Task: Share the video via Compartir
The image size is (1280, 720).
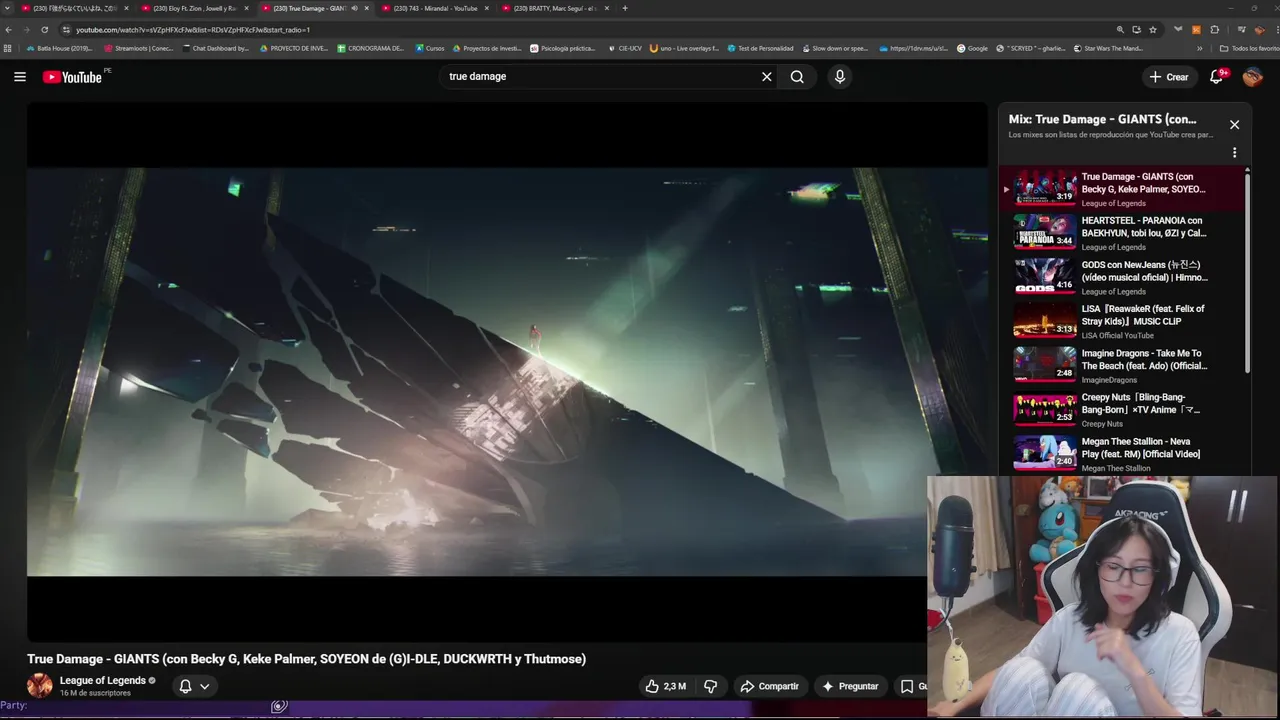Action: (769, 686)
